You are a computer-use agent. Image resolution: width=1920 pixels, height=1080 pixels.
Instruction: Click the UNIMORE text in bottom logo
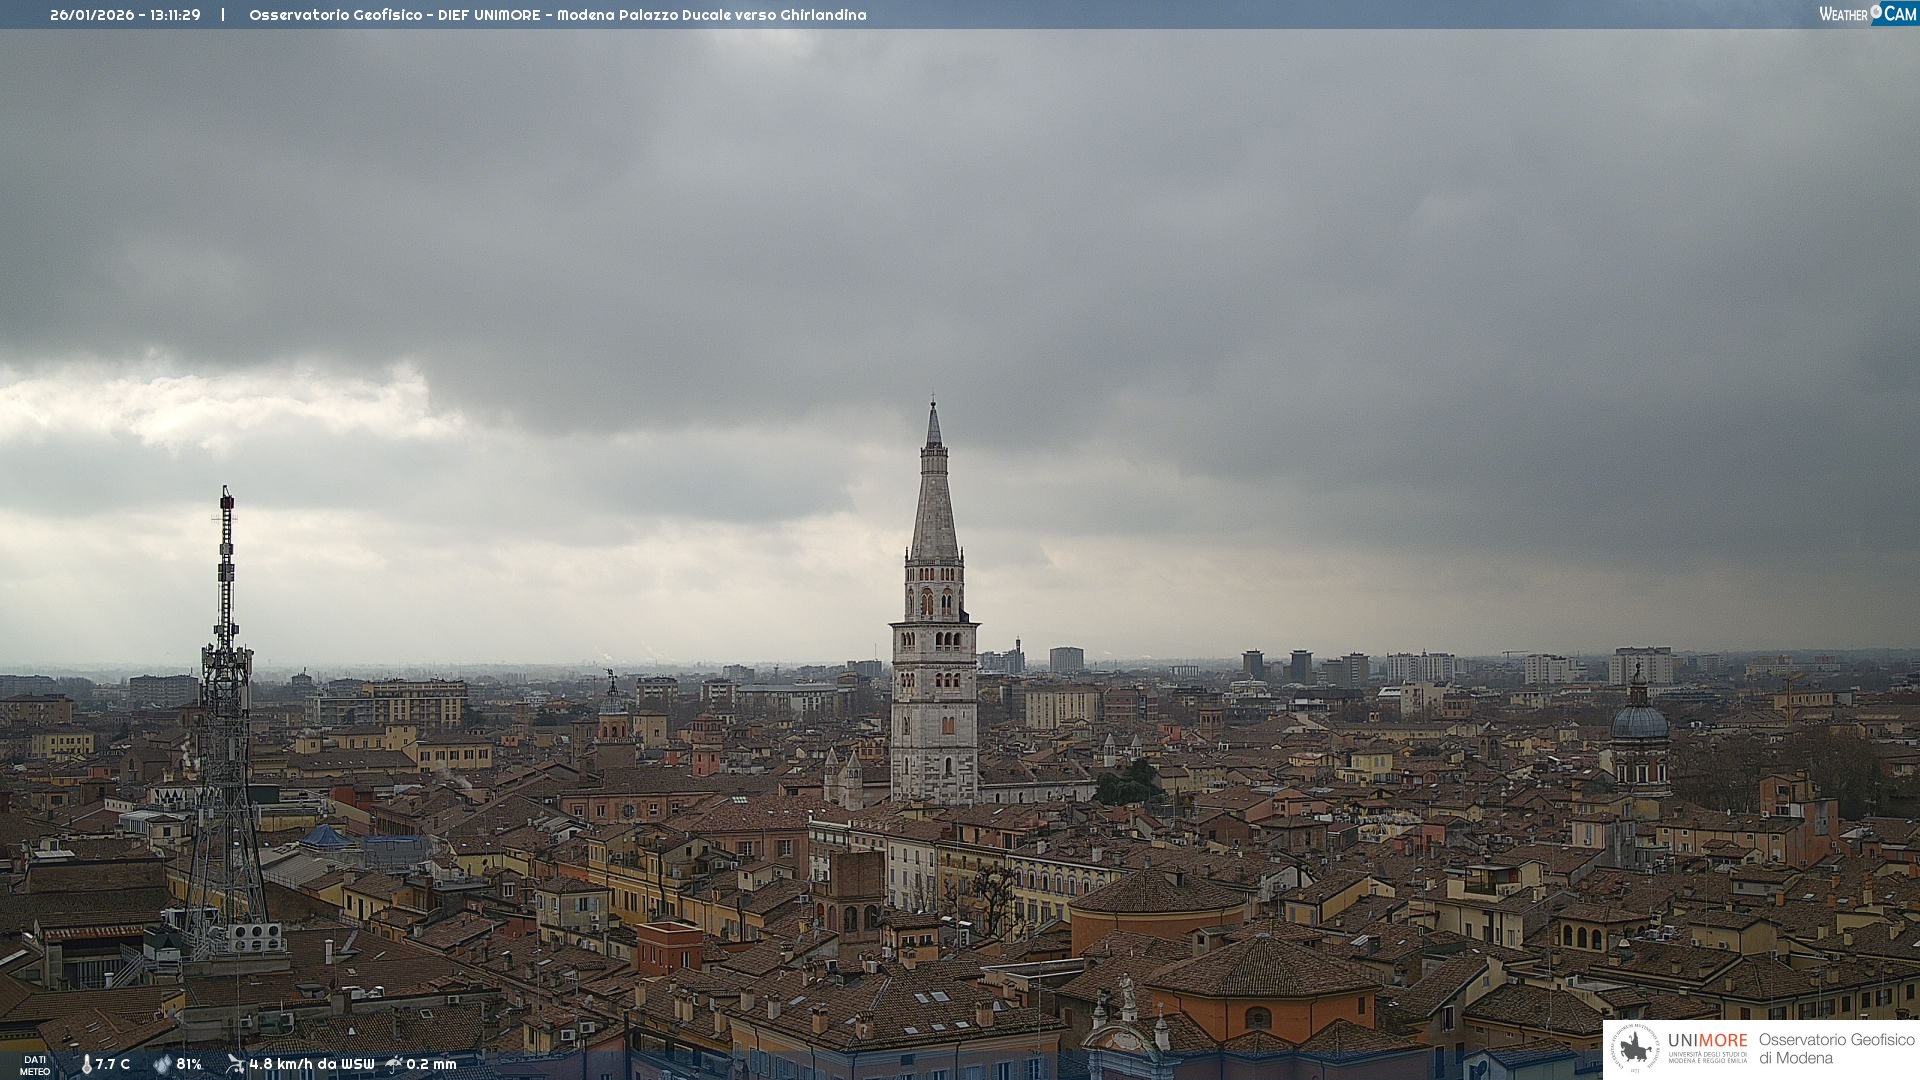click(x=1707, y=1040)
